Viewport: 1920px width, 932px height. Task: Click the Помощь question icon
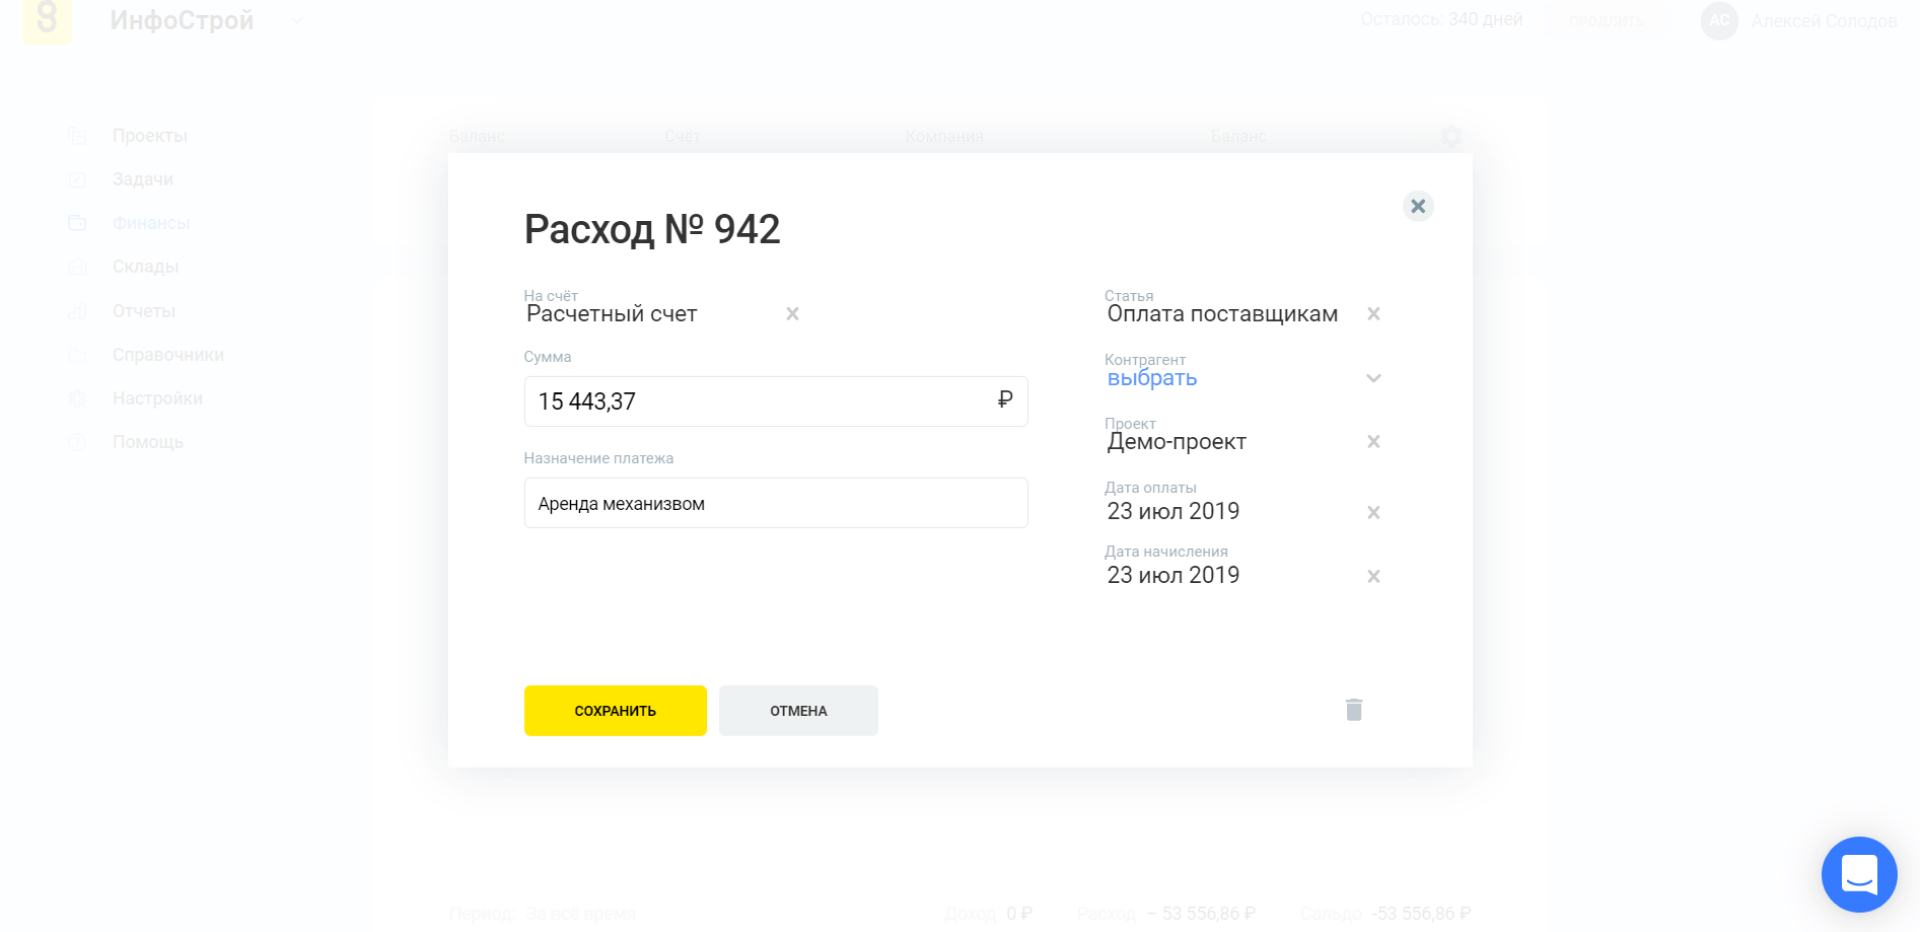click(x=77, y=442)
